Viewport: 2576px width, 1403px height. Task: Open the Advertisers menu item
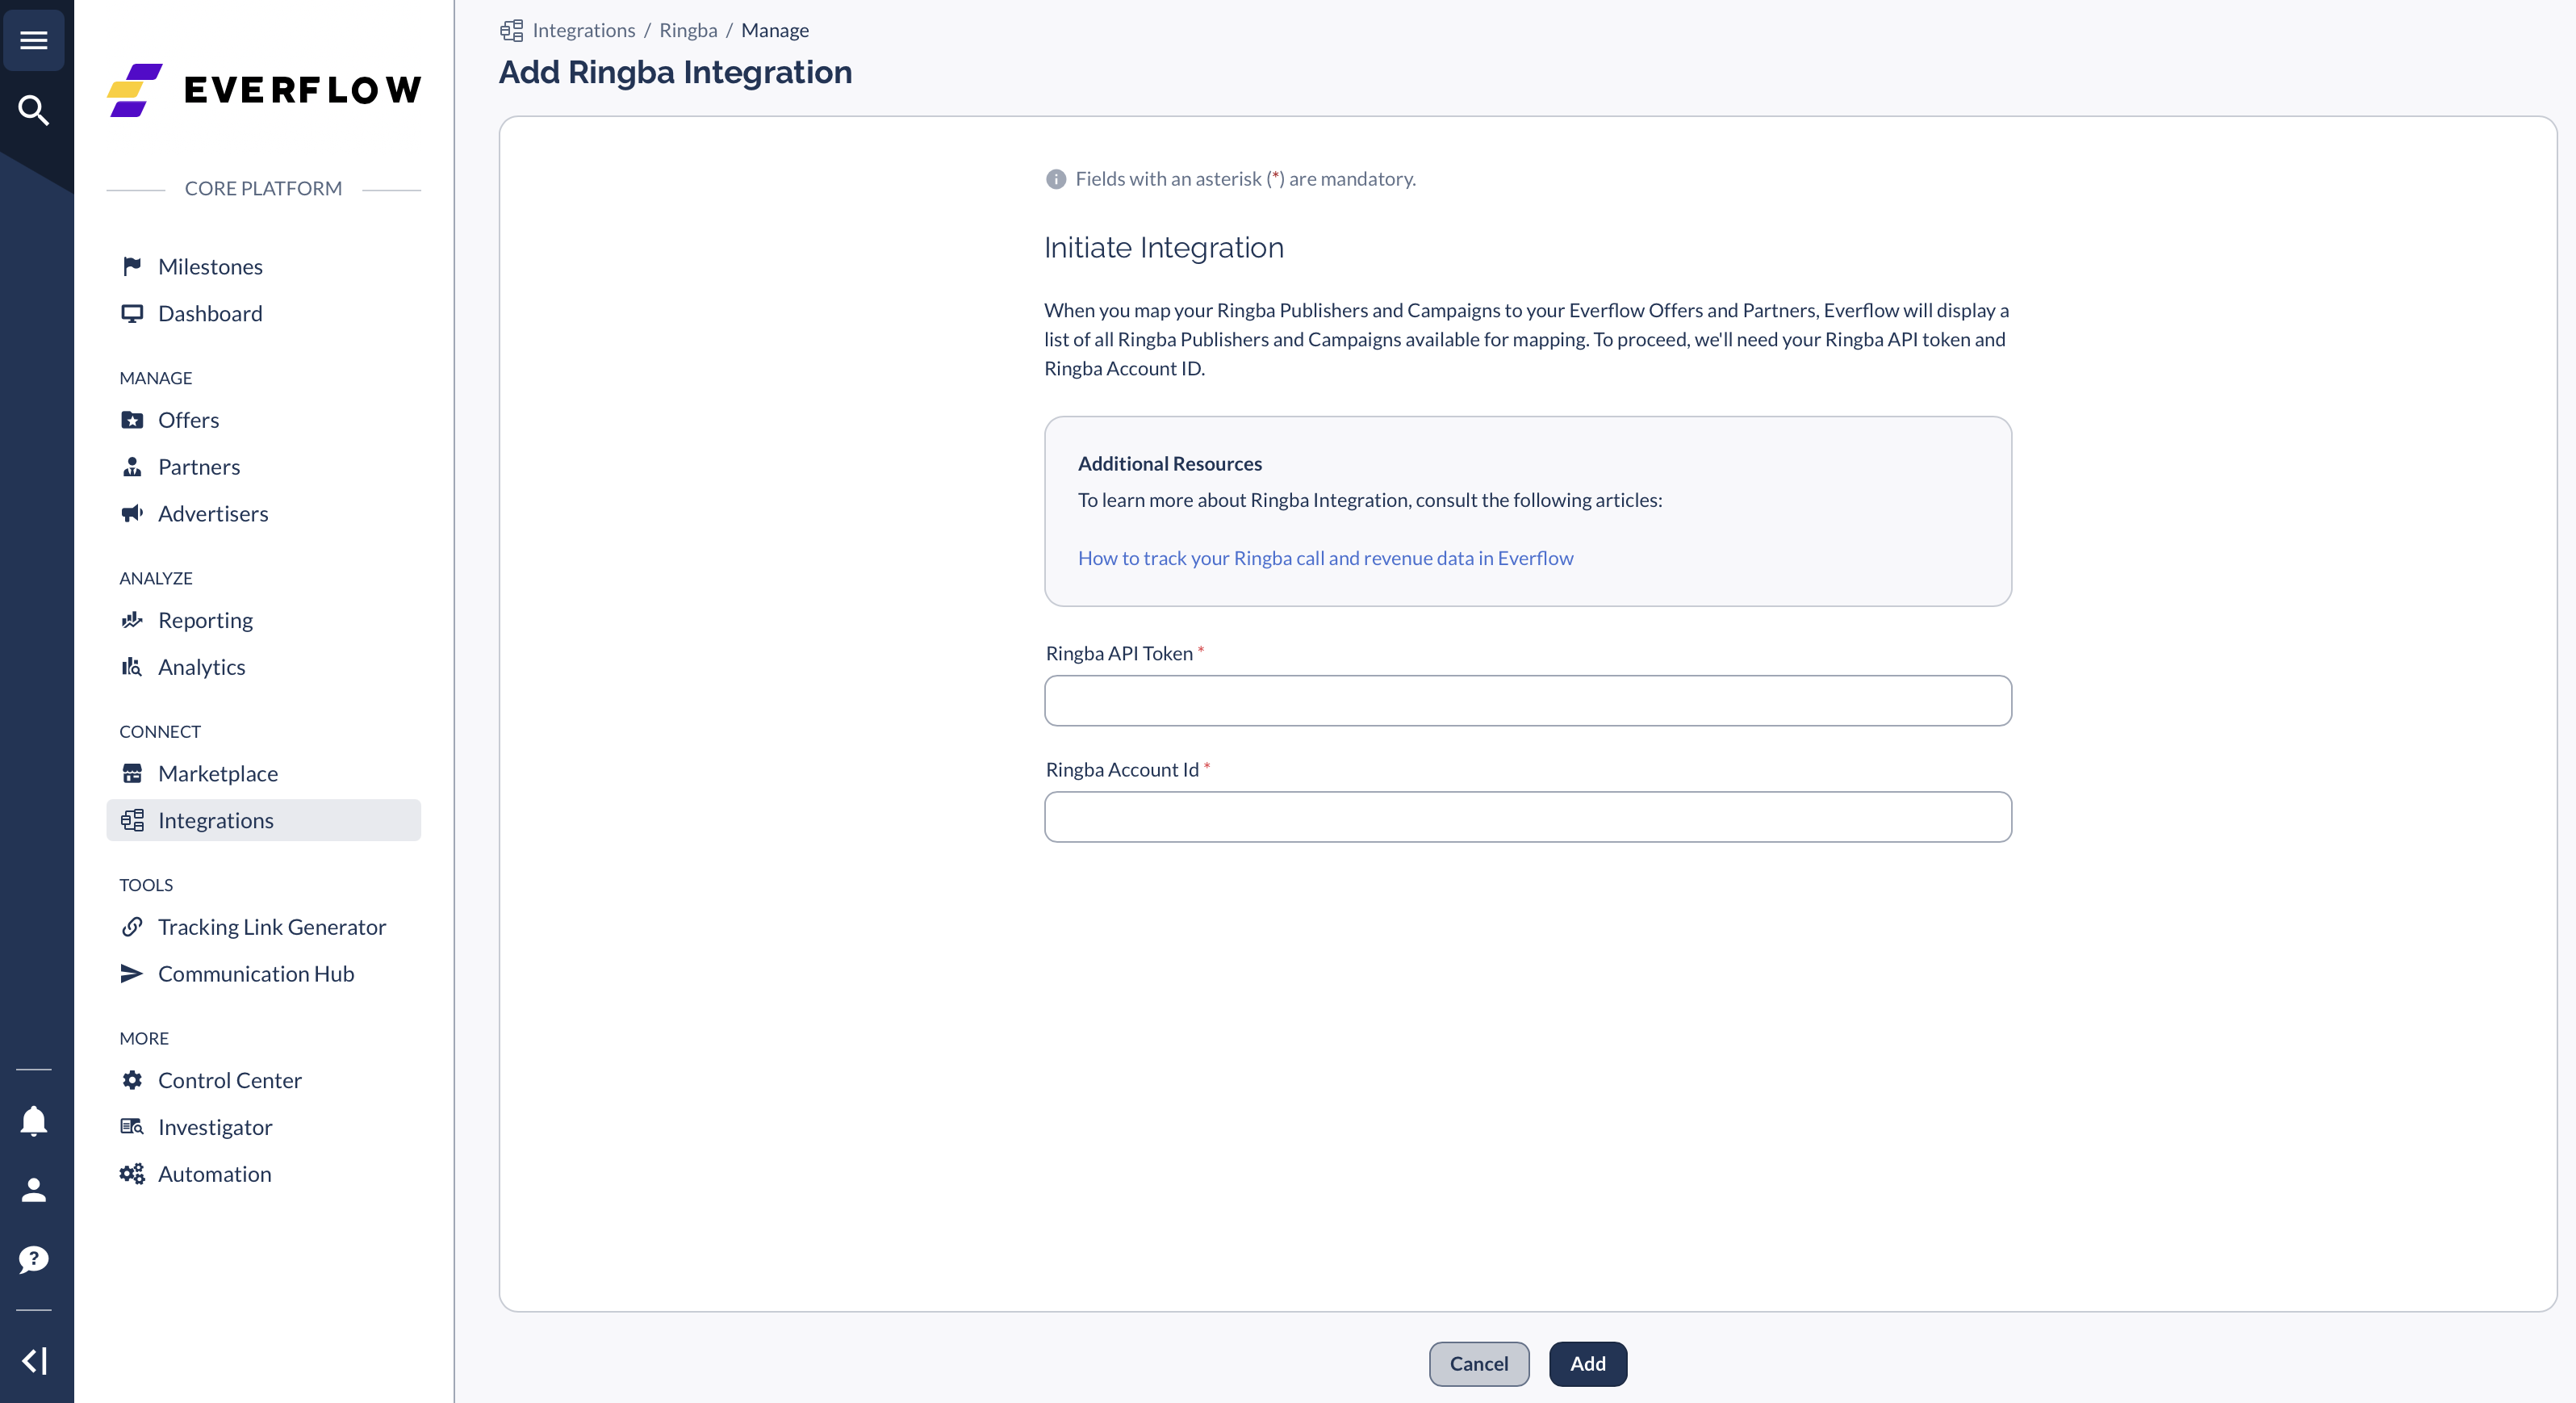click(213, 513)
